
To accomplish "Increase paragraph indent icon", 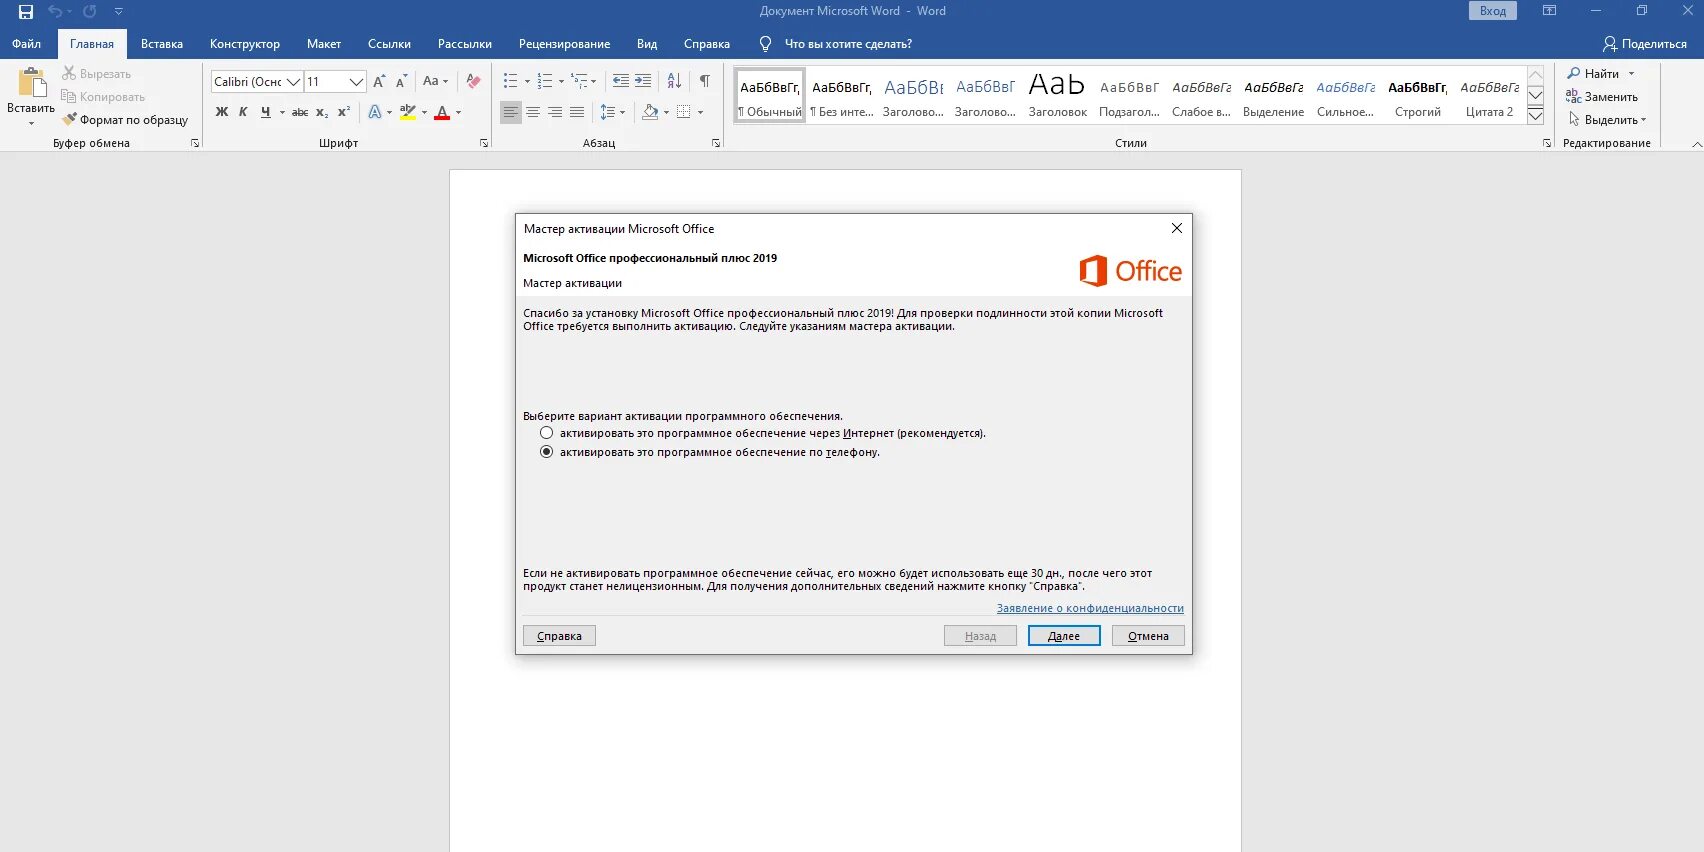I will 643,82.
